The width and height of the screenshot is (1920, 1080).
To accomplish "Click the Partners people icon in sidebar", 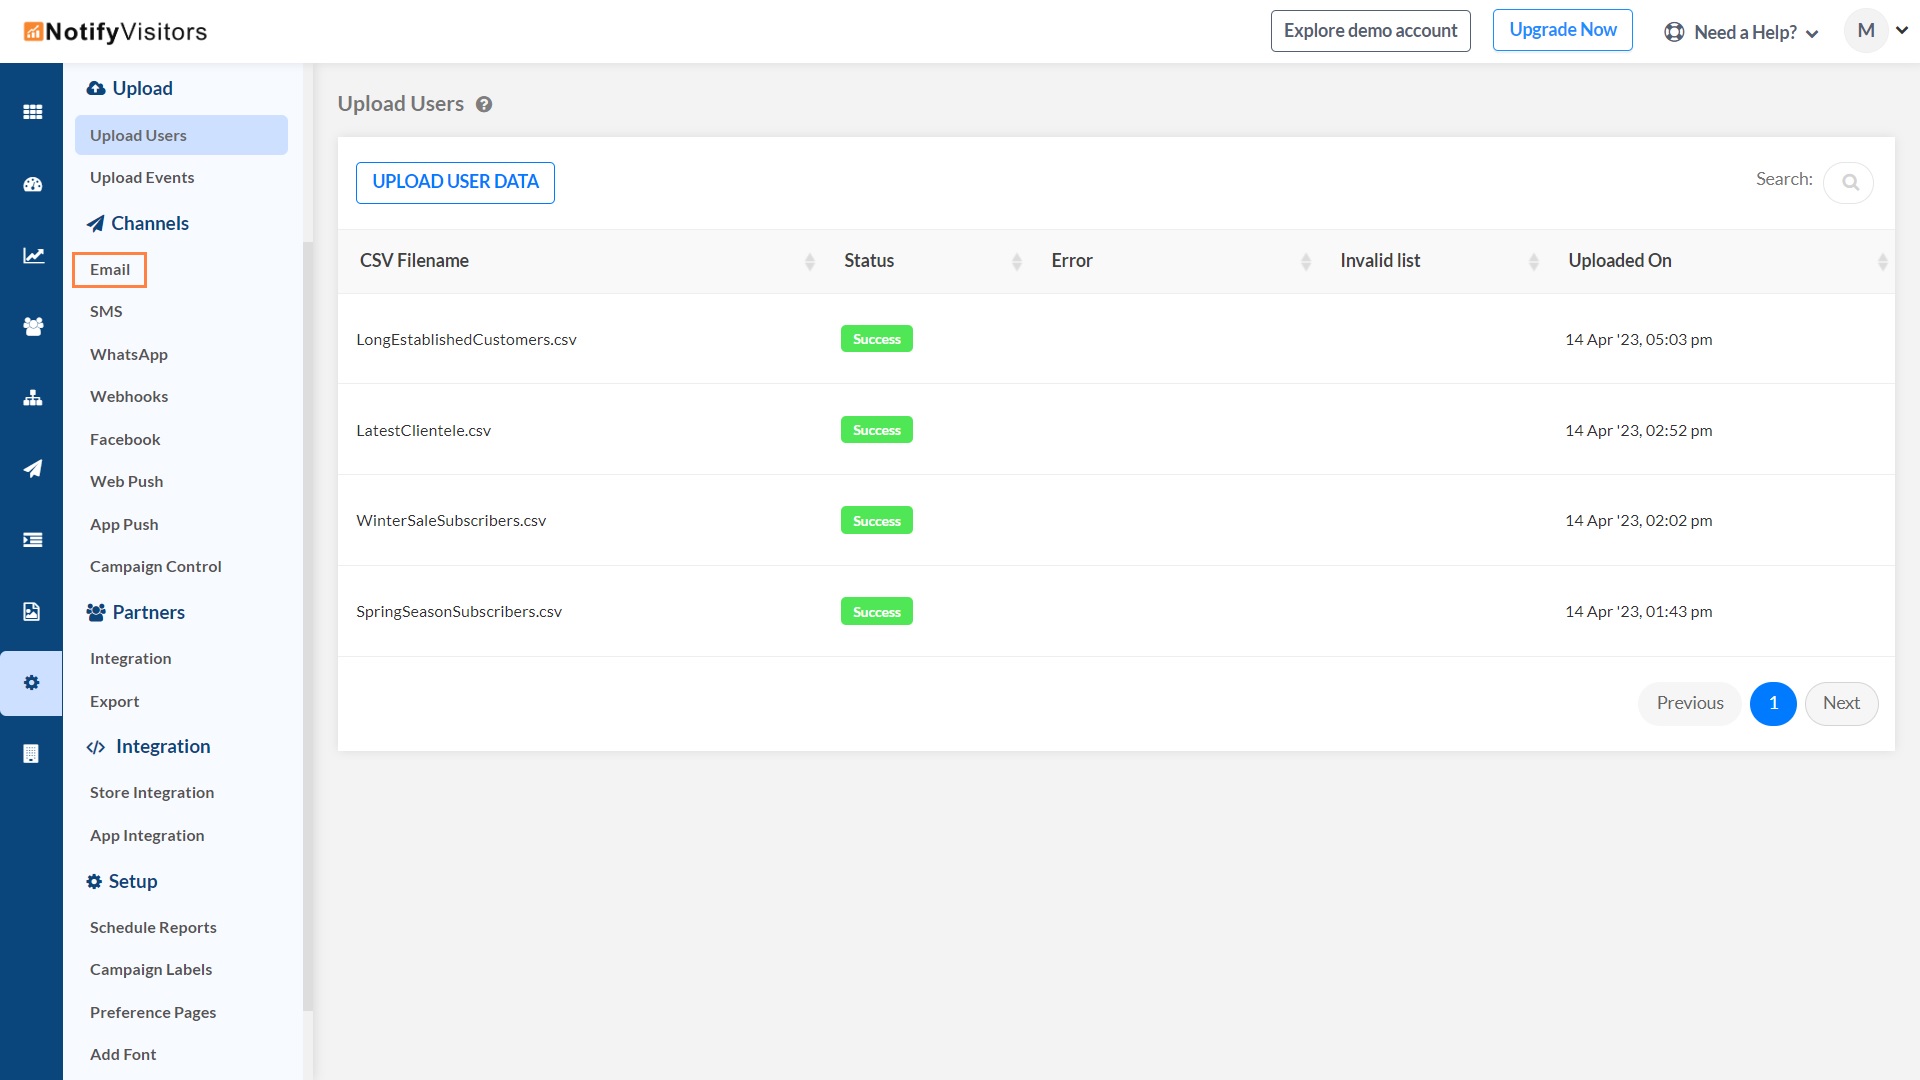I will tap(96, 613).
